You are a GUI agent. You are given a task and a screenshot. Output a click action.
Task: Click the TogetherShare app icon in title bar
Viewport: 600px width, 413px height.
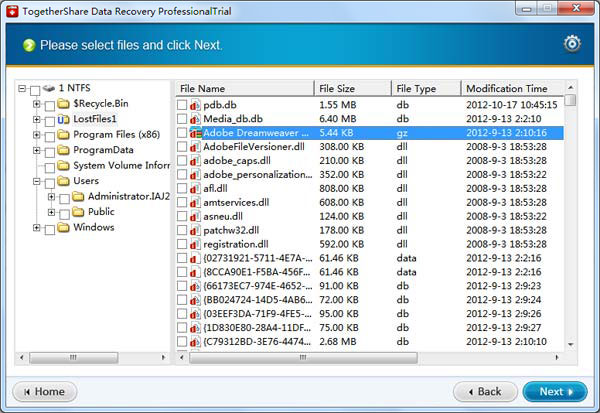click(x=12, y=11)
